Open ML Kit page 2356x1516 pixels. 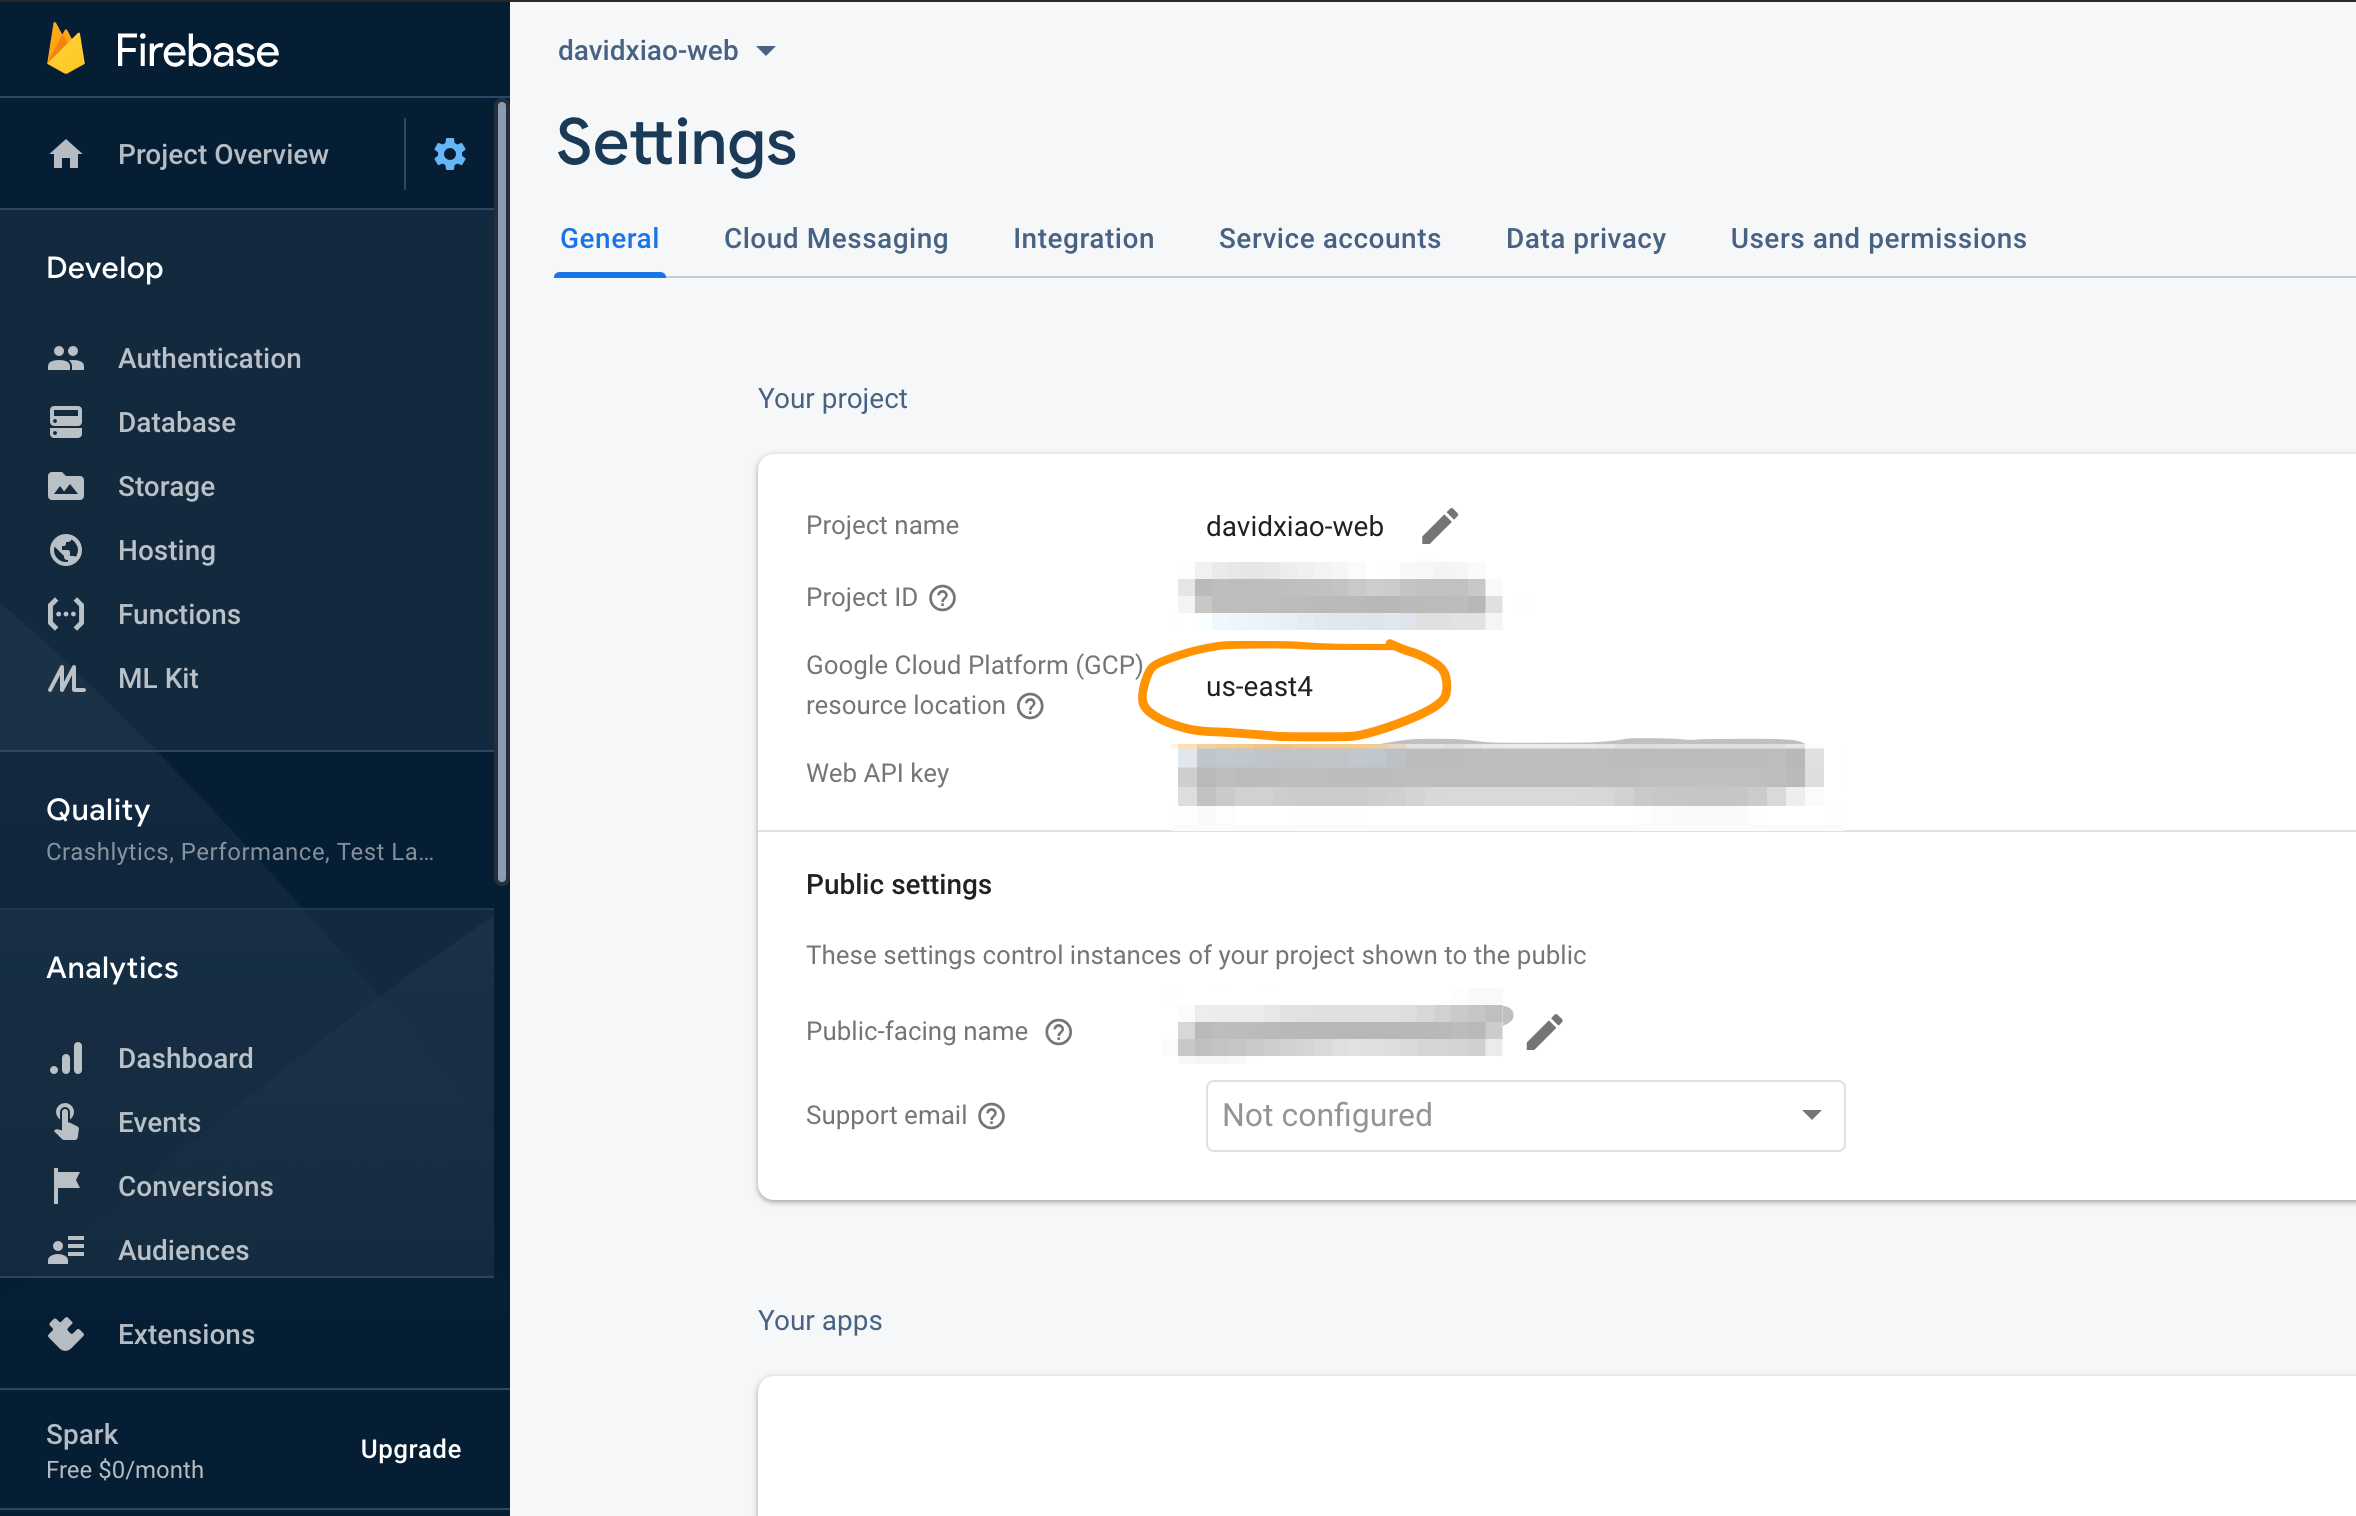tap(158, 678)
